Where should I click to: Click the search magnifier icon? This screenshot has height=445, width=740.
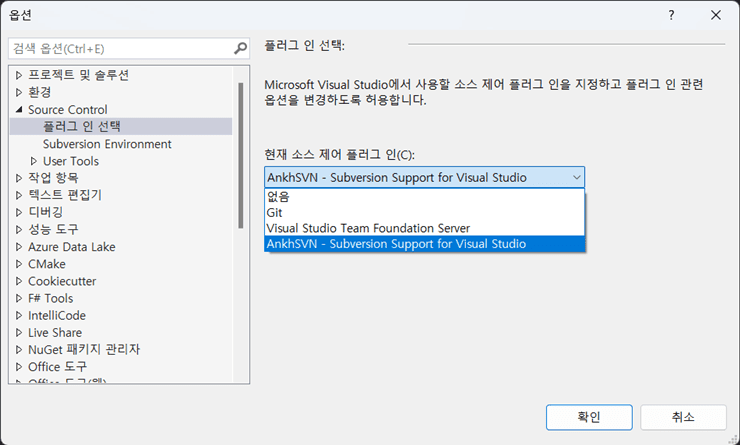click(240, 48)
